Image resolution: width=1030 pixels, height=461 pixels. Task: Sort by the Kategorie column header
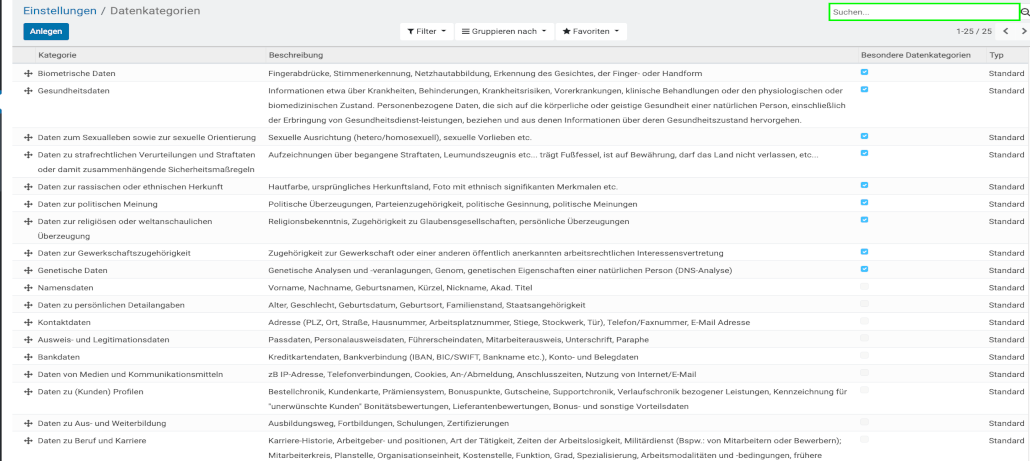click(58, 54)
